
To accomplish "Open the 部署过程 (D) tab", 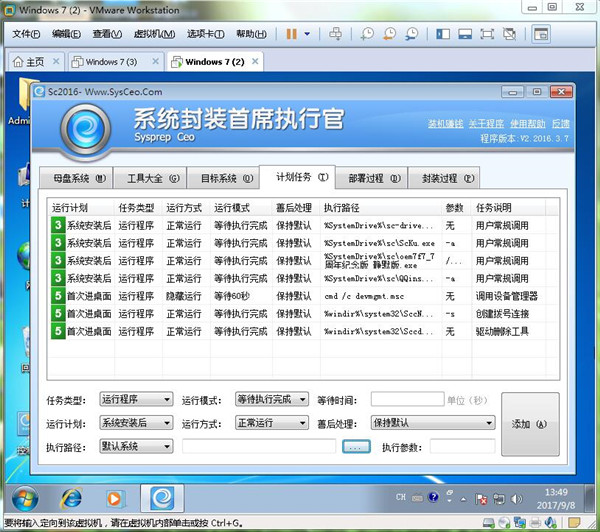I will [371, 178].
